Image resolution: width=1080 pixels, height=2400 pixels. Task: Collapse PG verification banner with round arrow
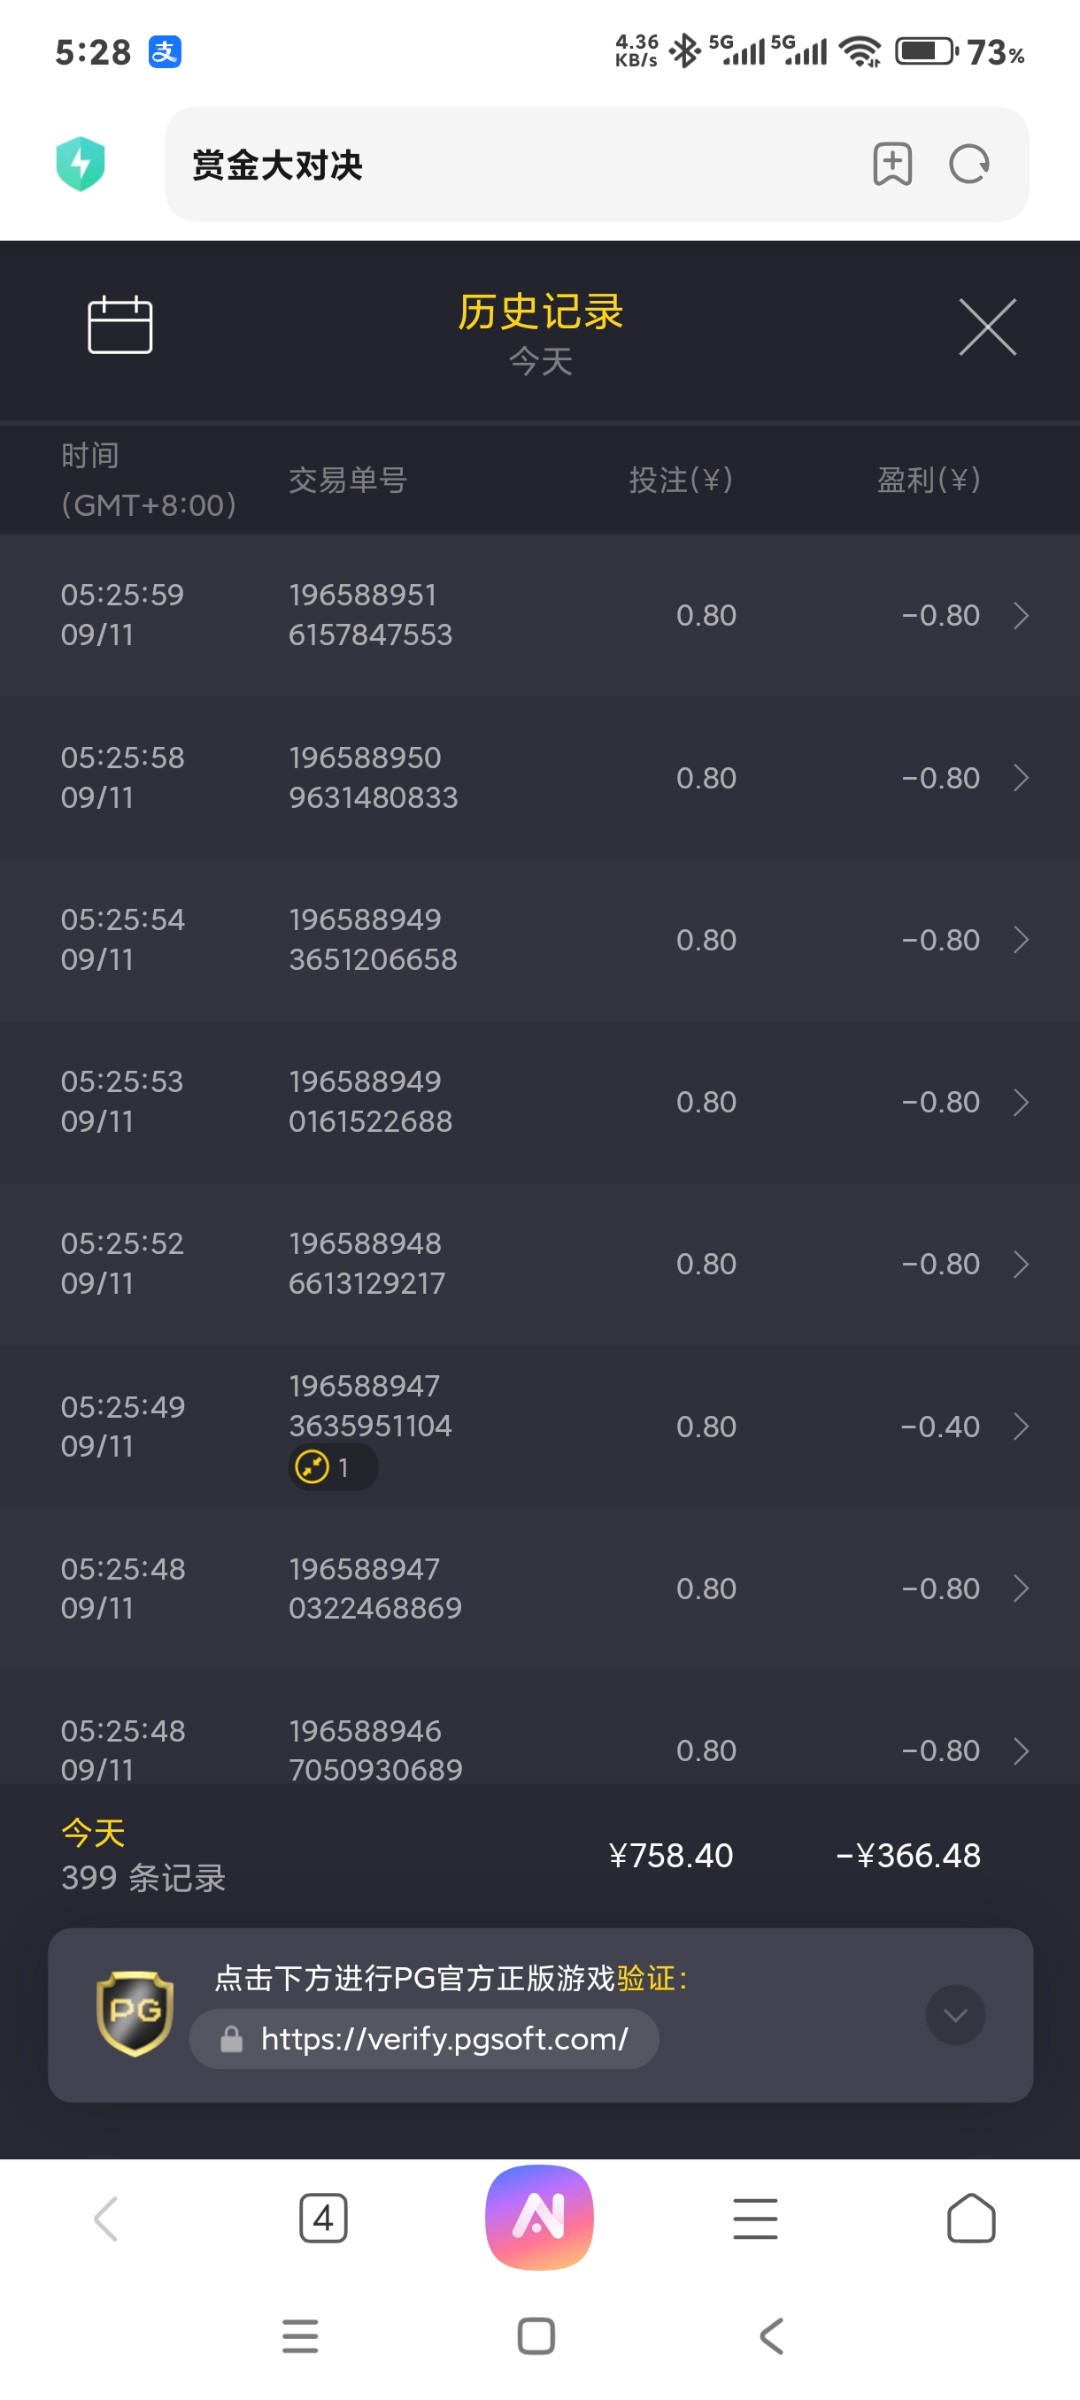955,2015
